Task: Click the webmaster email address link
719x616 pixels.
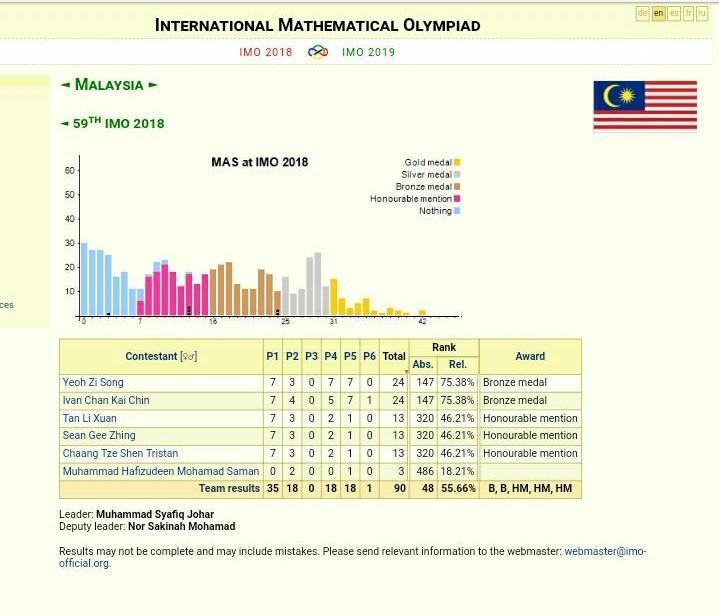Action: tap(605, 551)
